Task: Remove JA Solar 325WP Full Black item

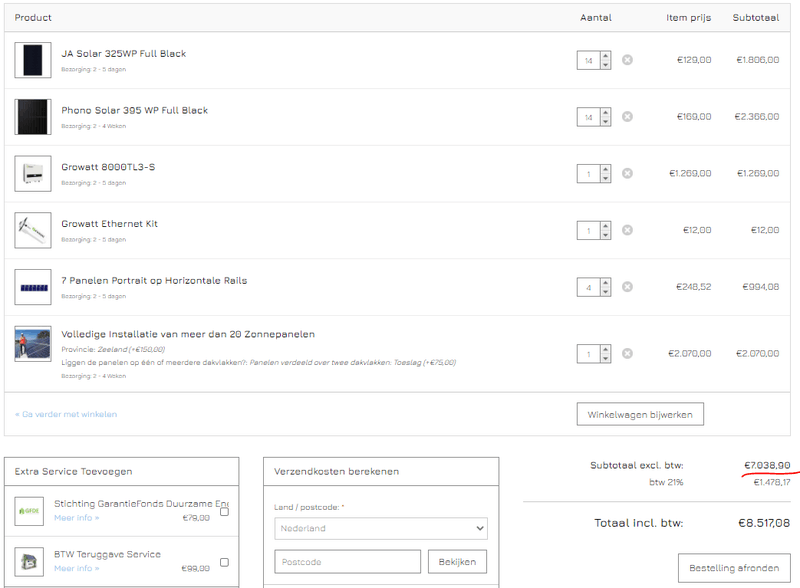Action: click(627, 60)
